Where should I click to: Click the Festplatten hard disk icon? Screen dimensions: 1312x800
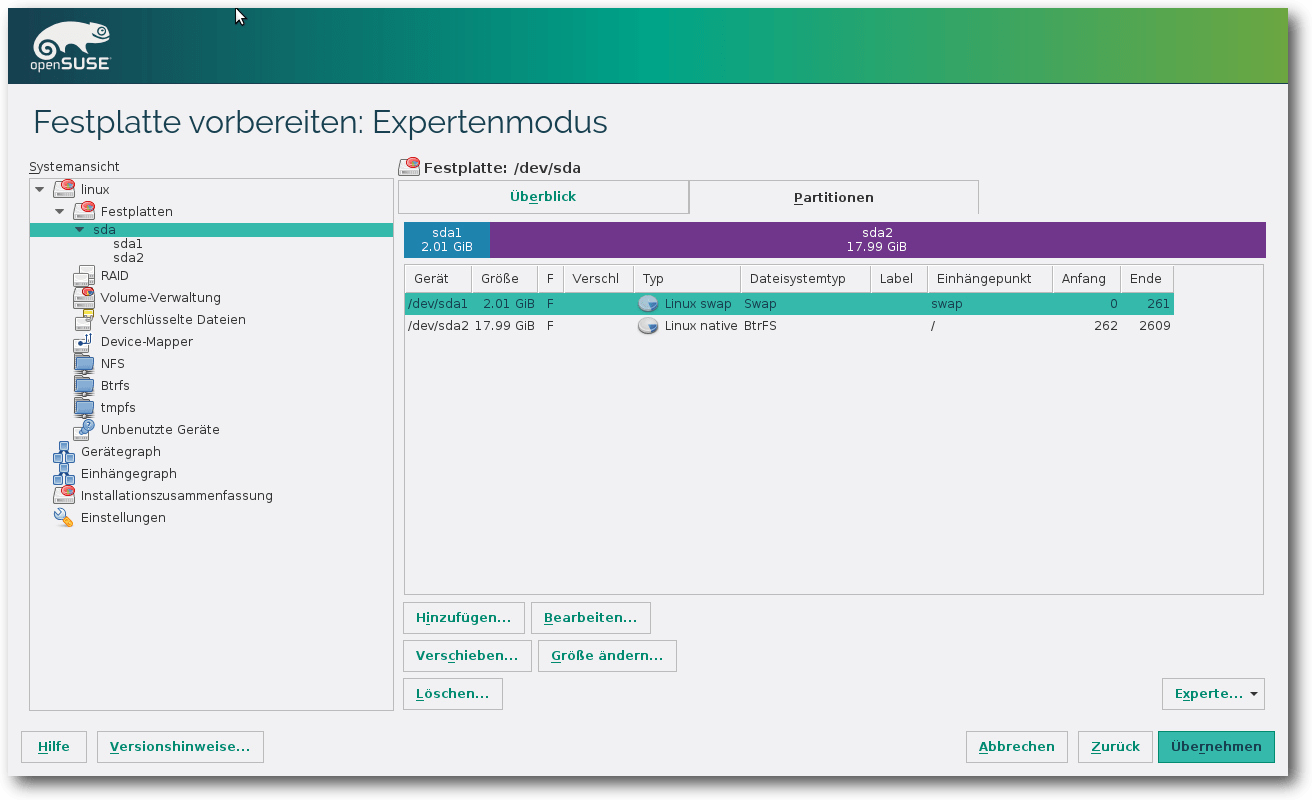pyautogui.click(x=84, y=211)
